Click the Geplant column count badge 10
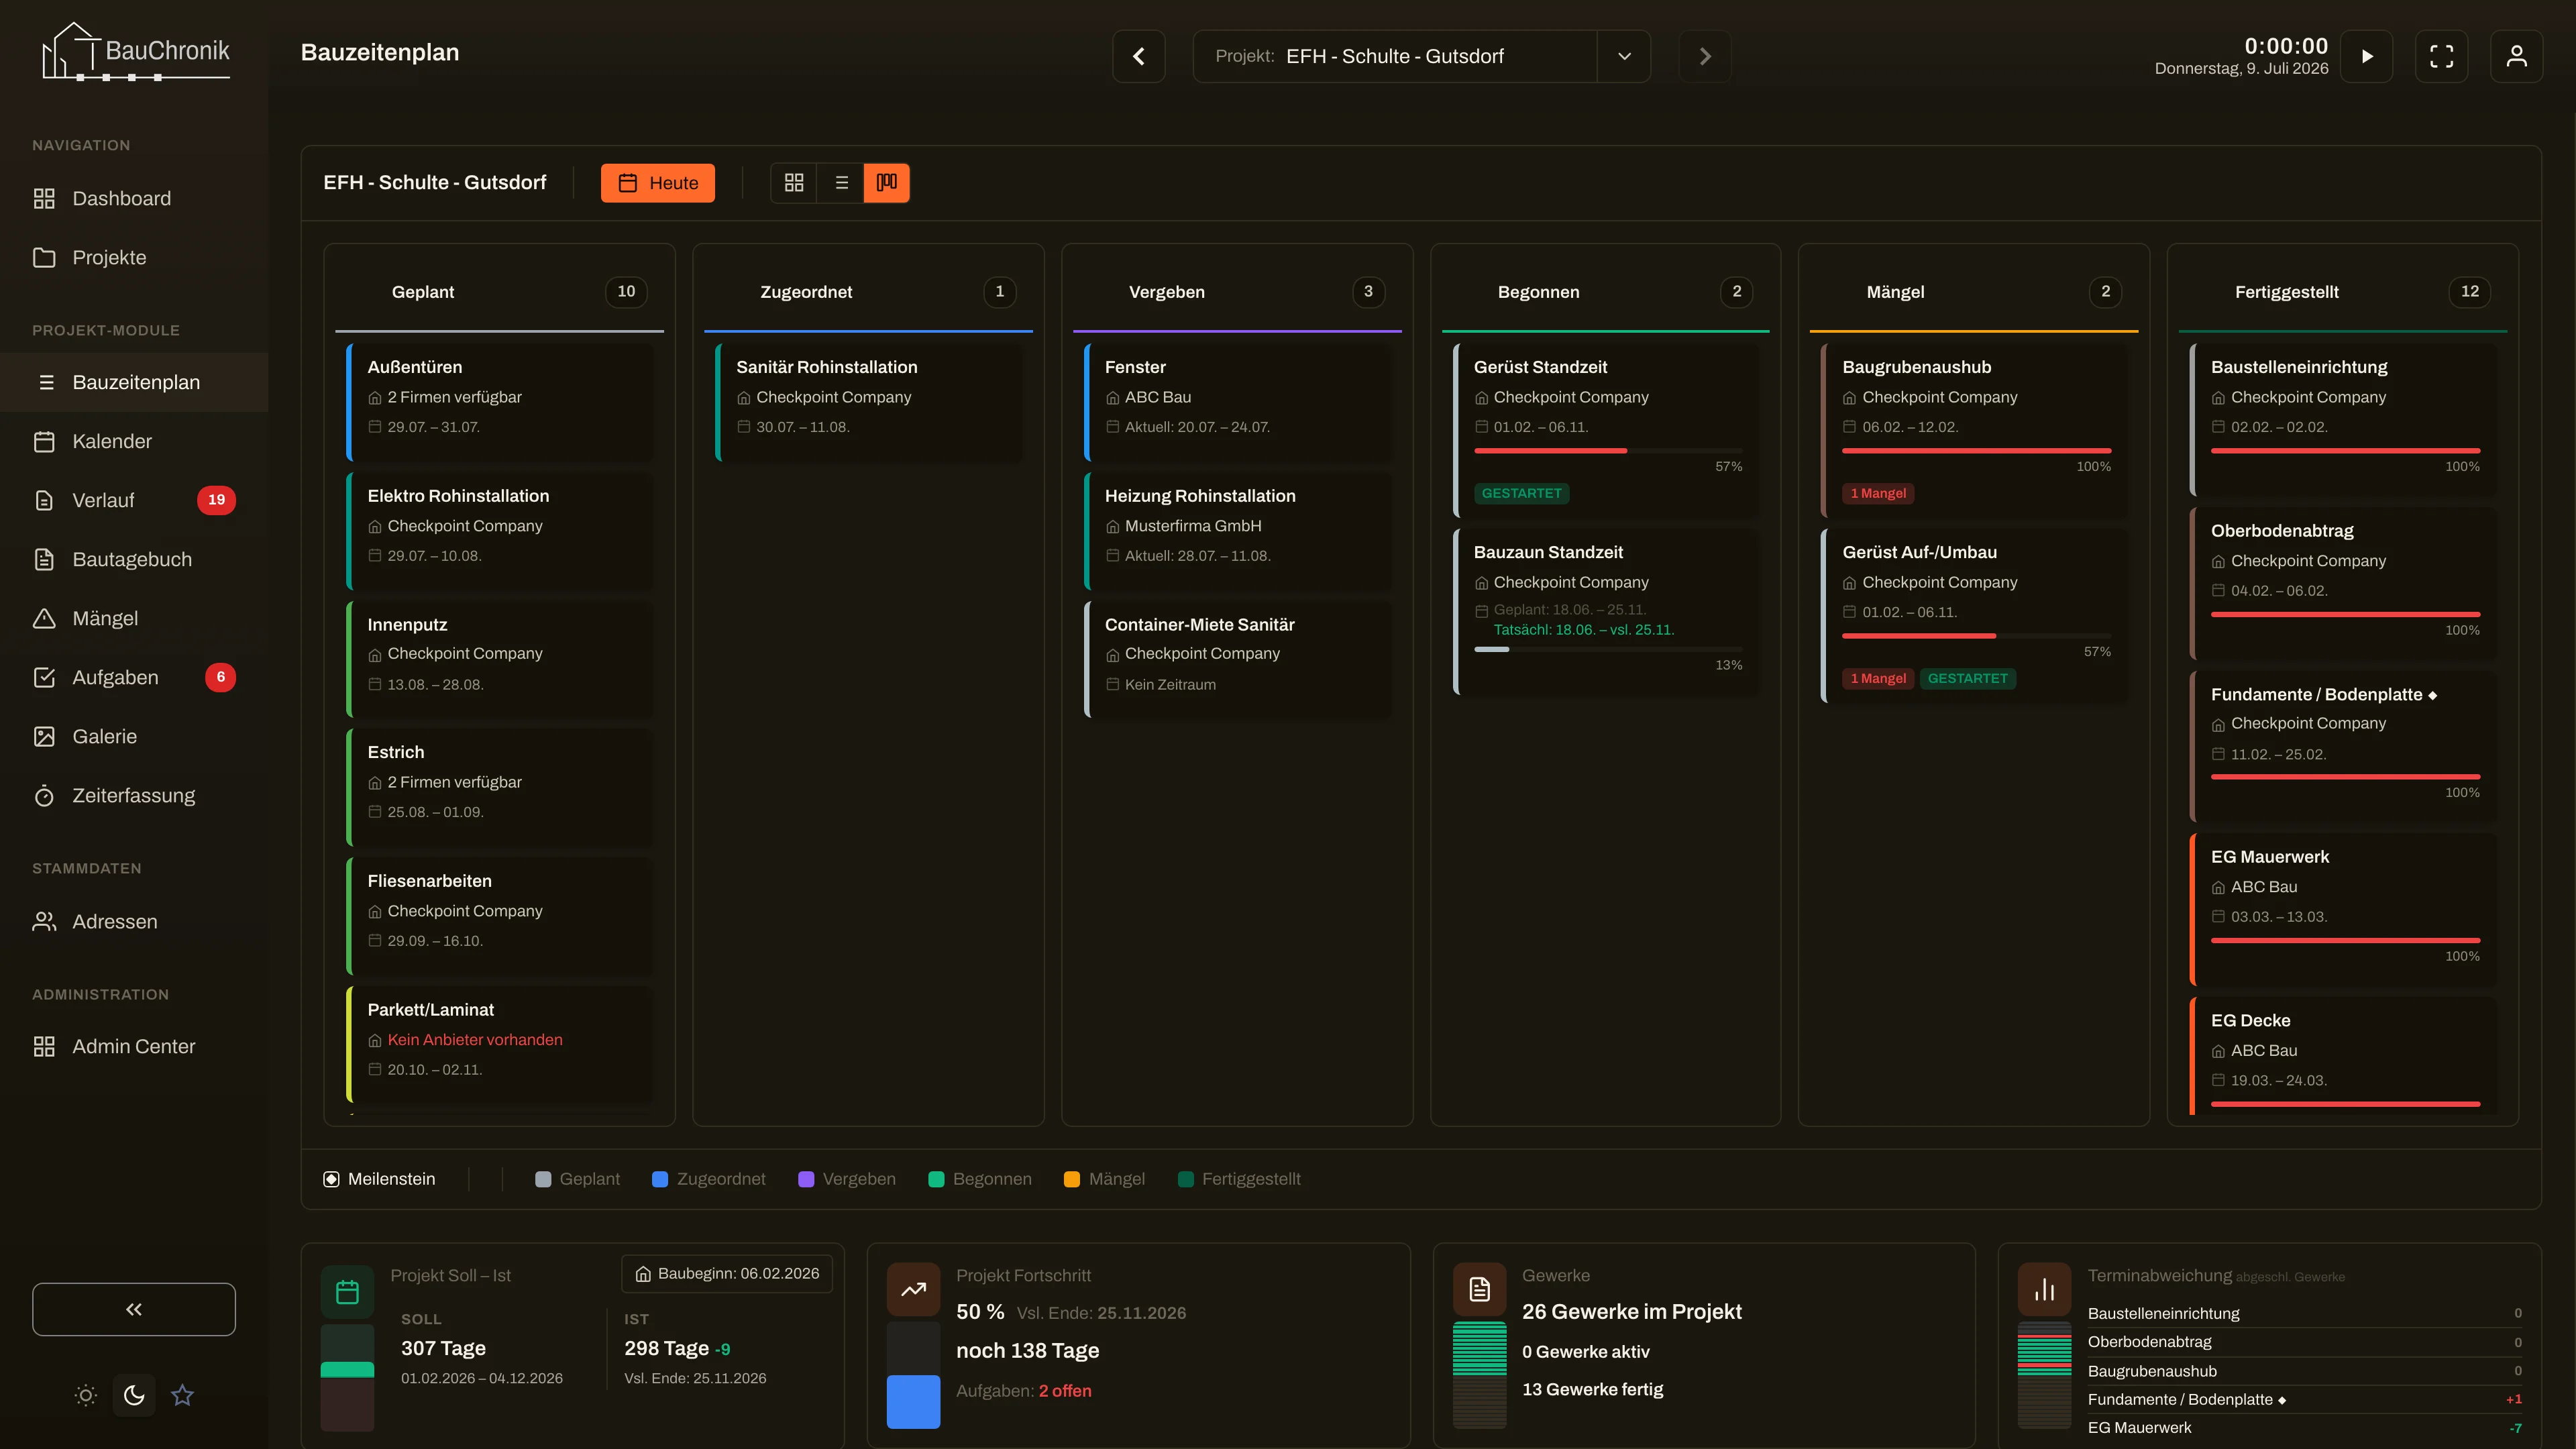 pyautogui.click(x=626, y=291)
